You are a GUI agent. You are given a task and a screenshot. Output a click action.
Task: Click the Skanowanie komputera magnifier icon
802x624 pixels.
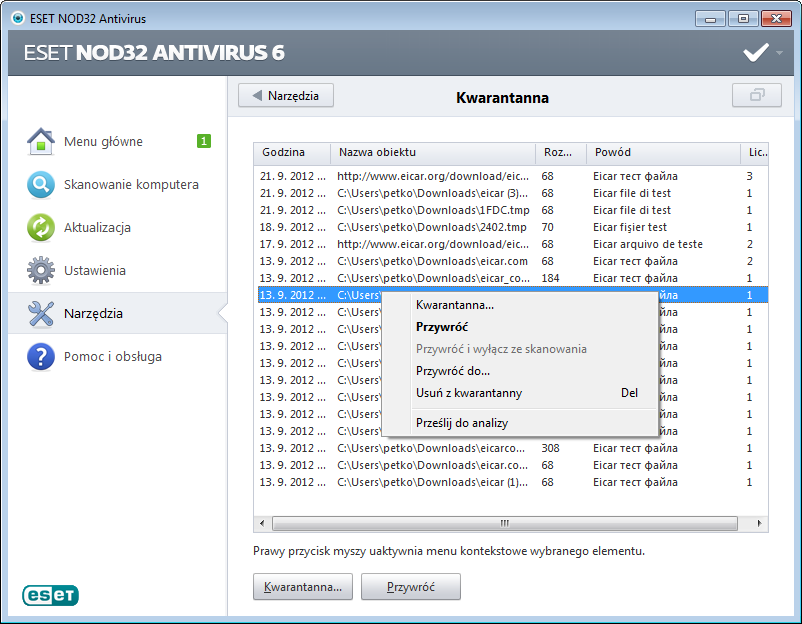click(x=41, y=184)
